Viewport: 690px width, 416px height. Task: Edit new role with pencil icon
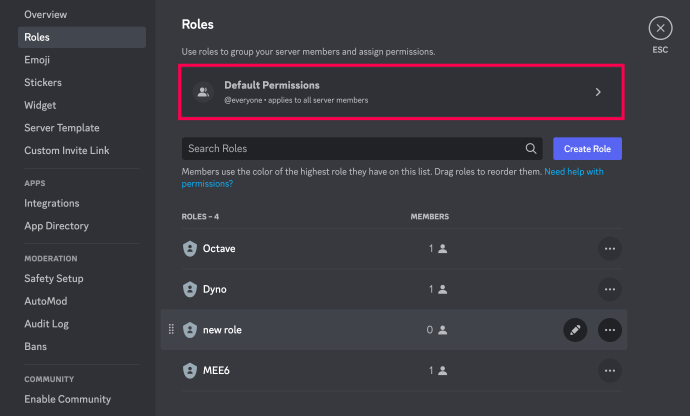tap(575, 330)
